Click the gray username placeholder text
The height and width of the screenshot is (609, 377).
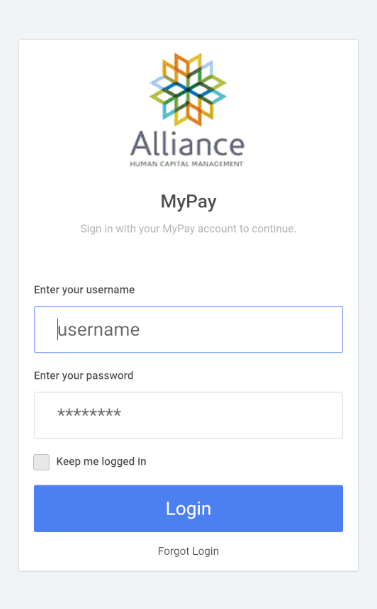pos(99,330)
